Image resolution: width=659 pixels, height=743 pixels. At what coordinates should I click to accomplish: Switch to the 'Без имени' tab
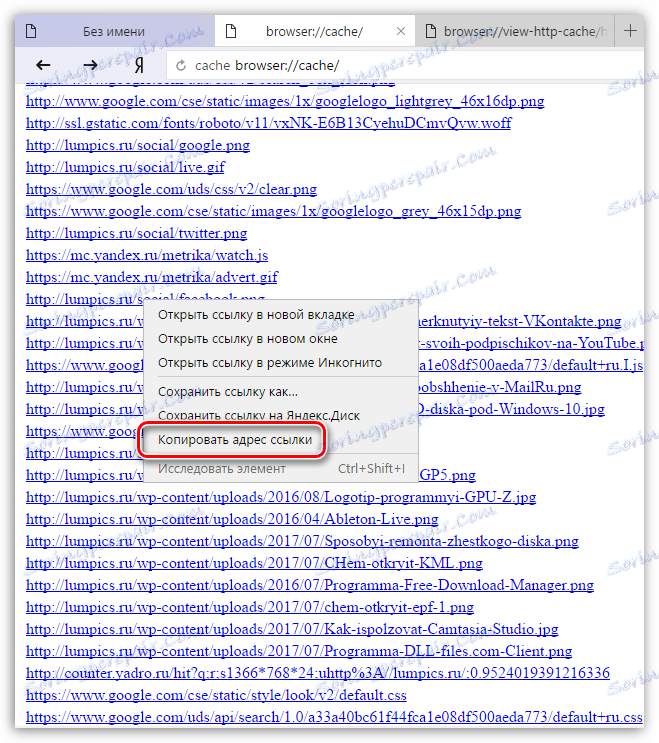click(115, 31)
